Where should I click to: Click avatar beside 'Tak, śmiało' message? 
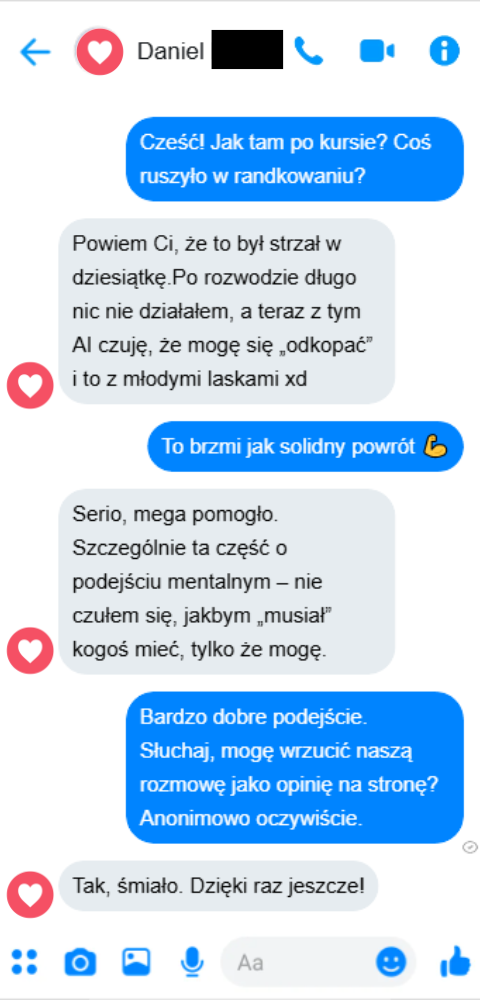pyautogui.click(x=30, y=895)
